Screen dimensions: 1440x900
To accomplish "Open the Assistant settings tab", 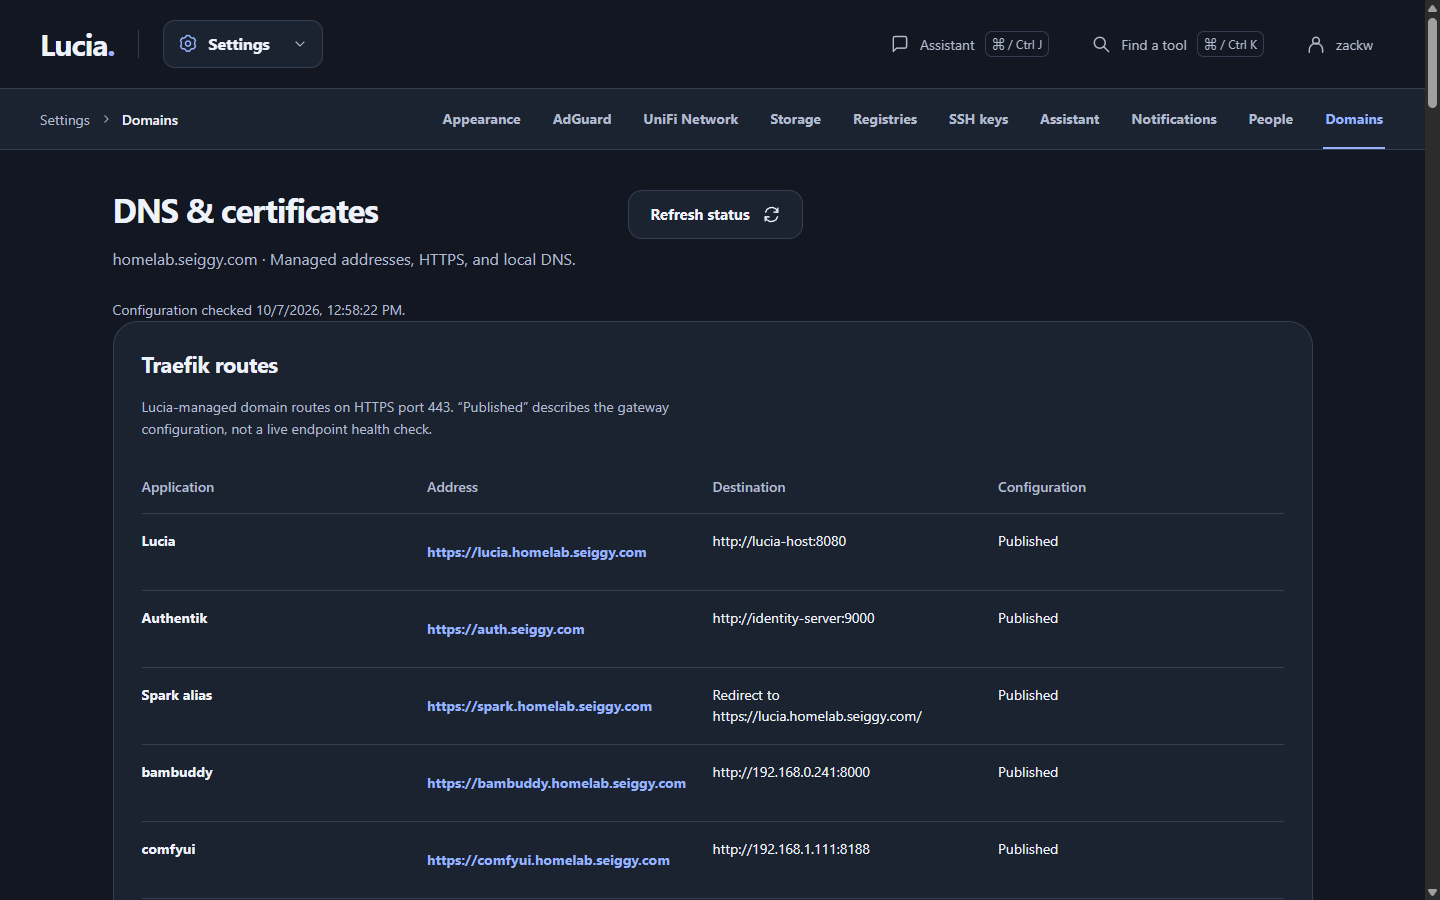I will [x=1069, y=119].
